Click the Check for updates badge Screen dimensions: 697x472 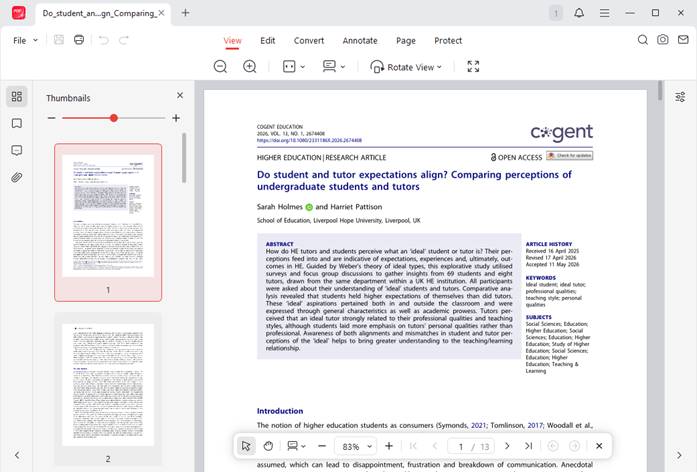(x=569, y=156)
